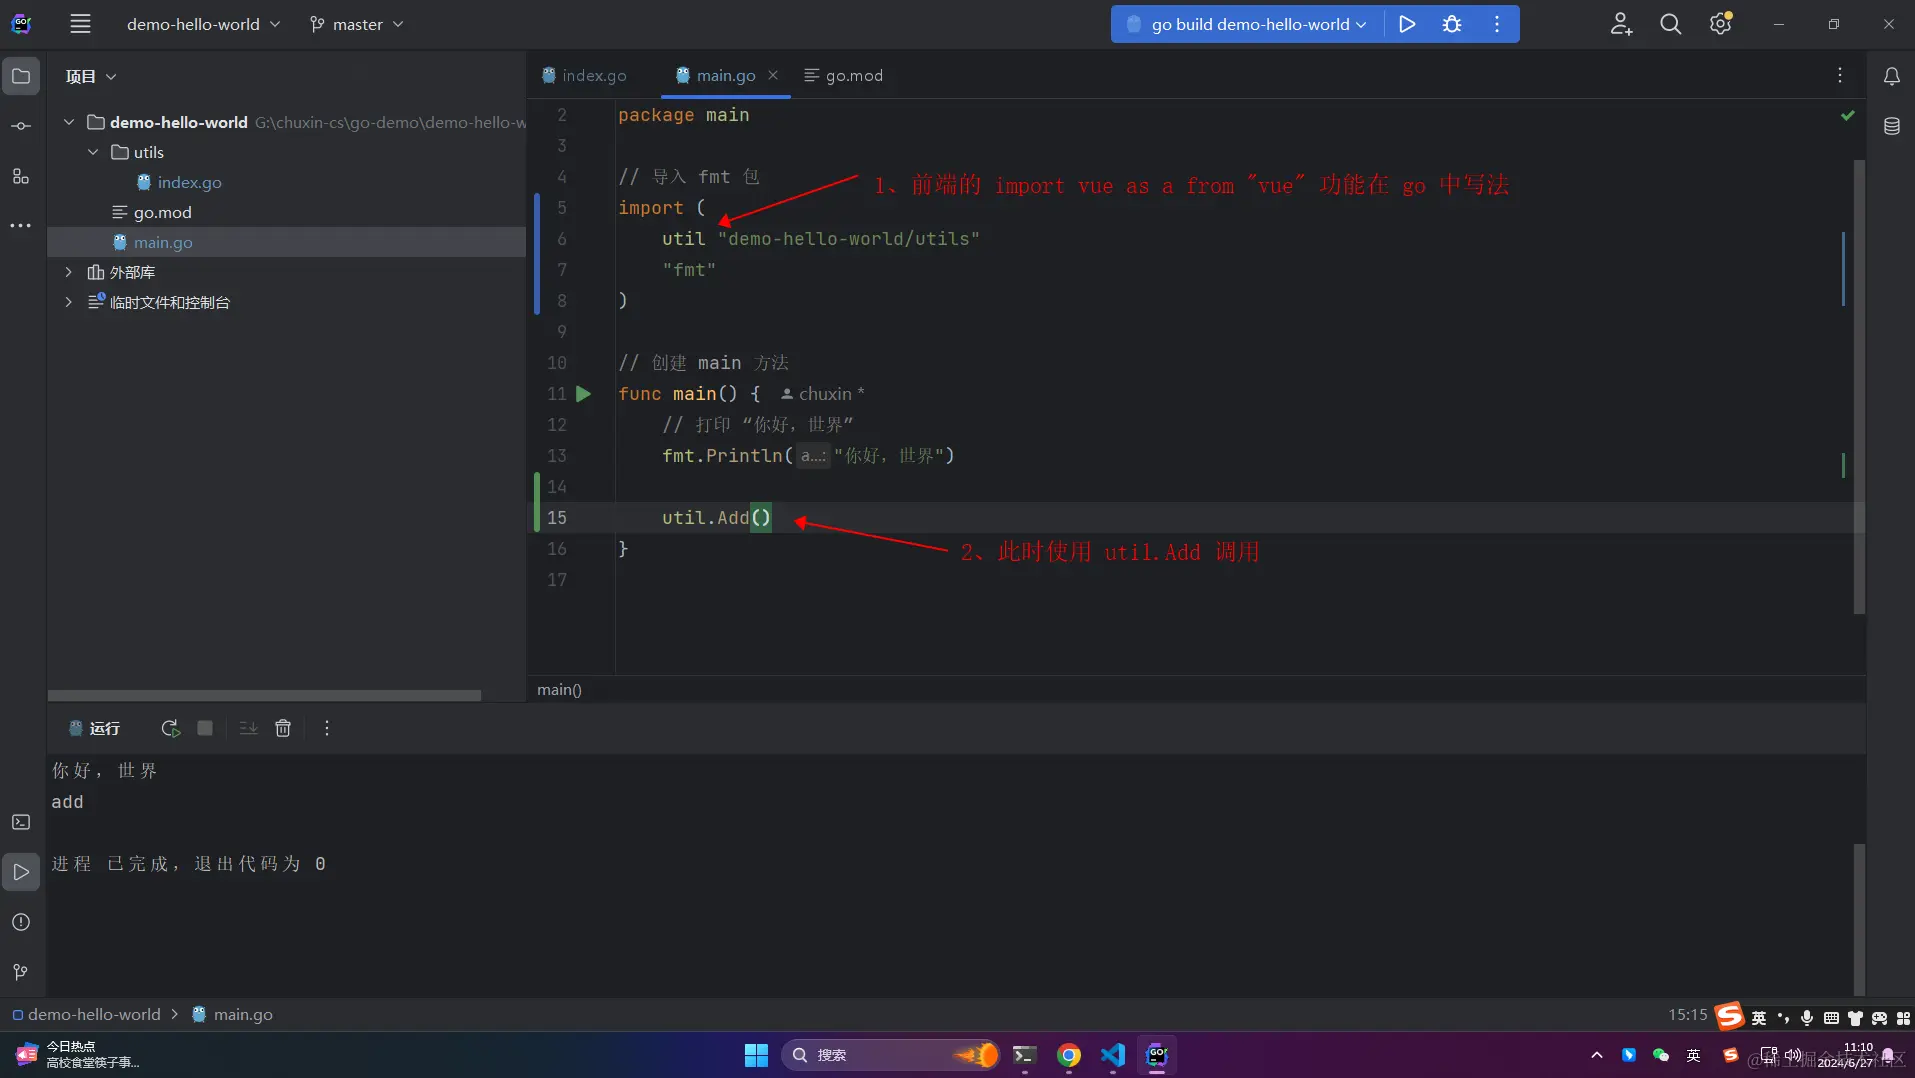This screenshot has width=1915, height=1078.
Task: Open the 项目 view mode dropdown
Action: 91,77
